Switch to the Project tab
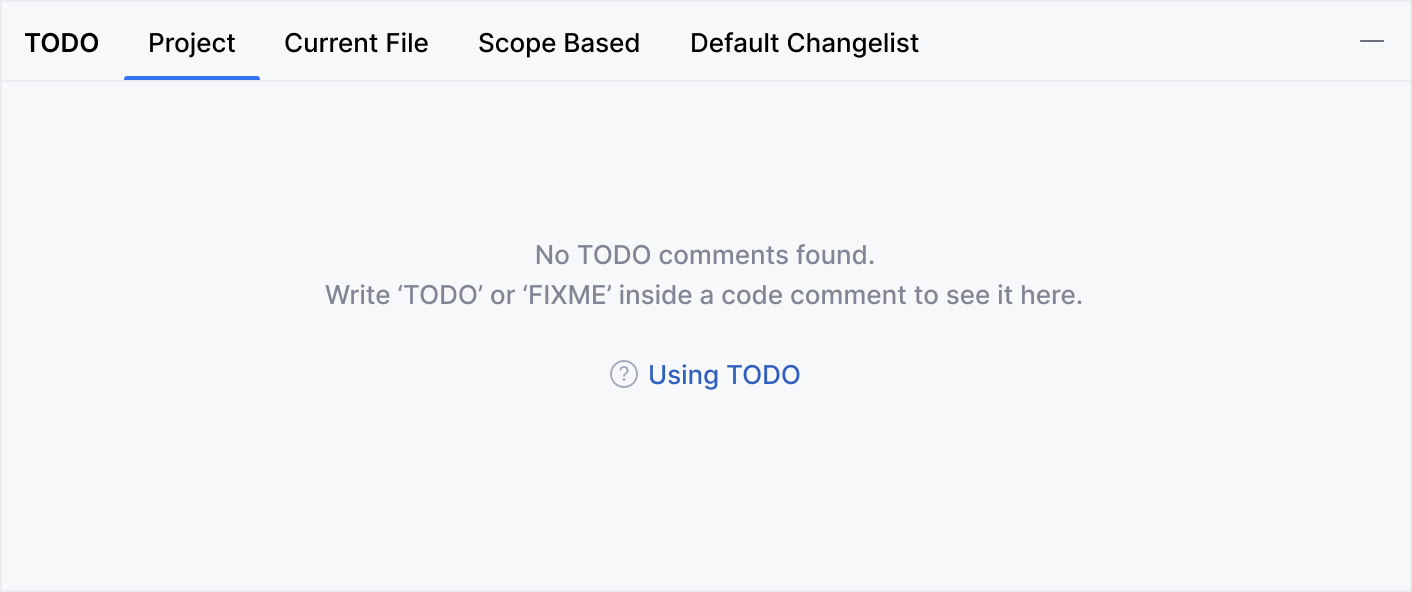The height and width of the screenshot is (592, 1412). (x=192, y=44)
